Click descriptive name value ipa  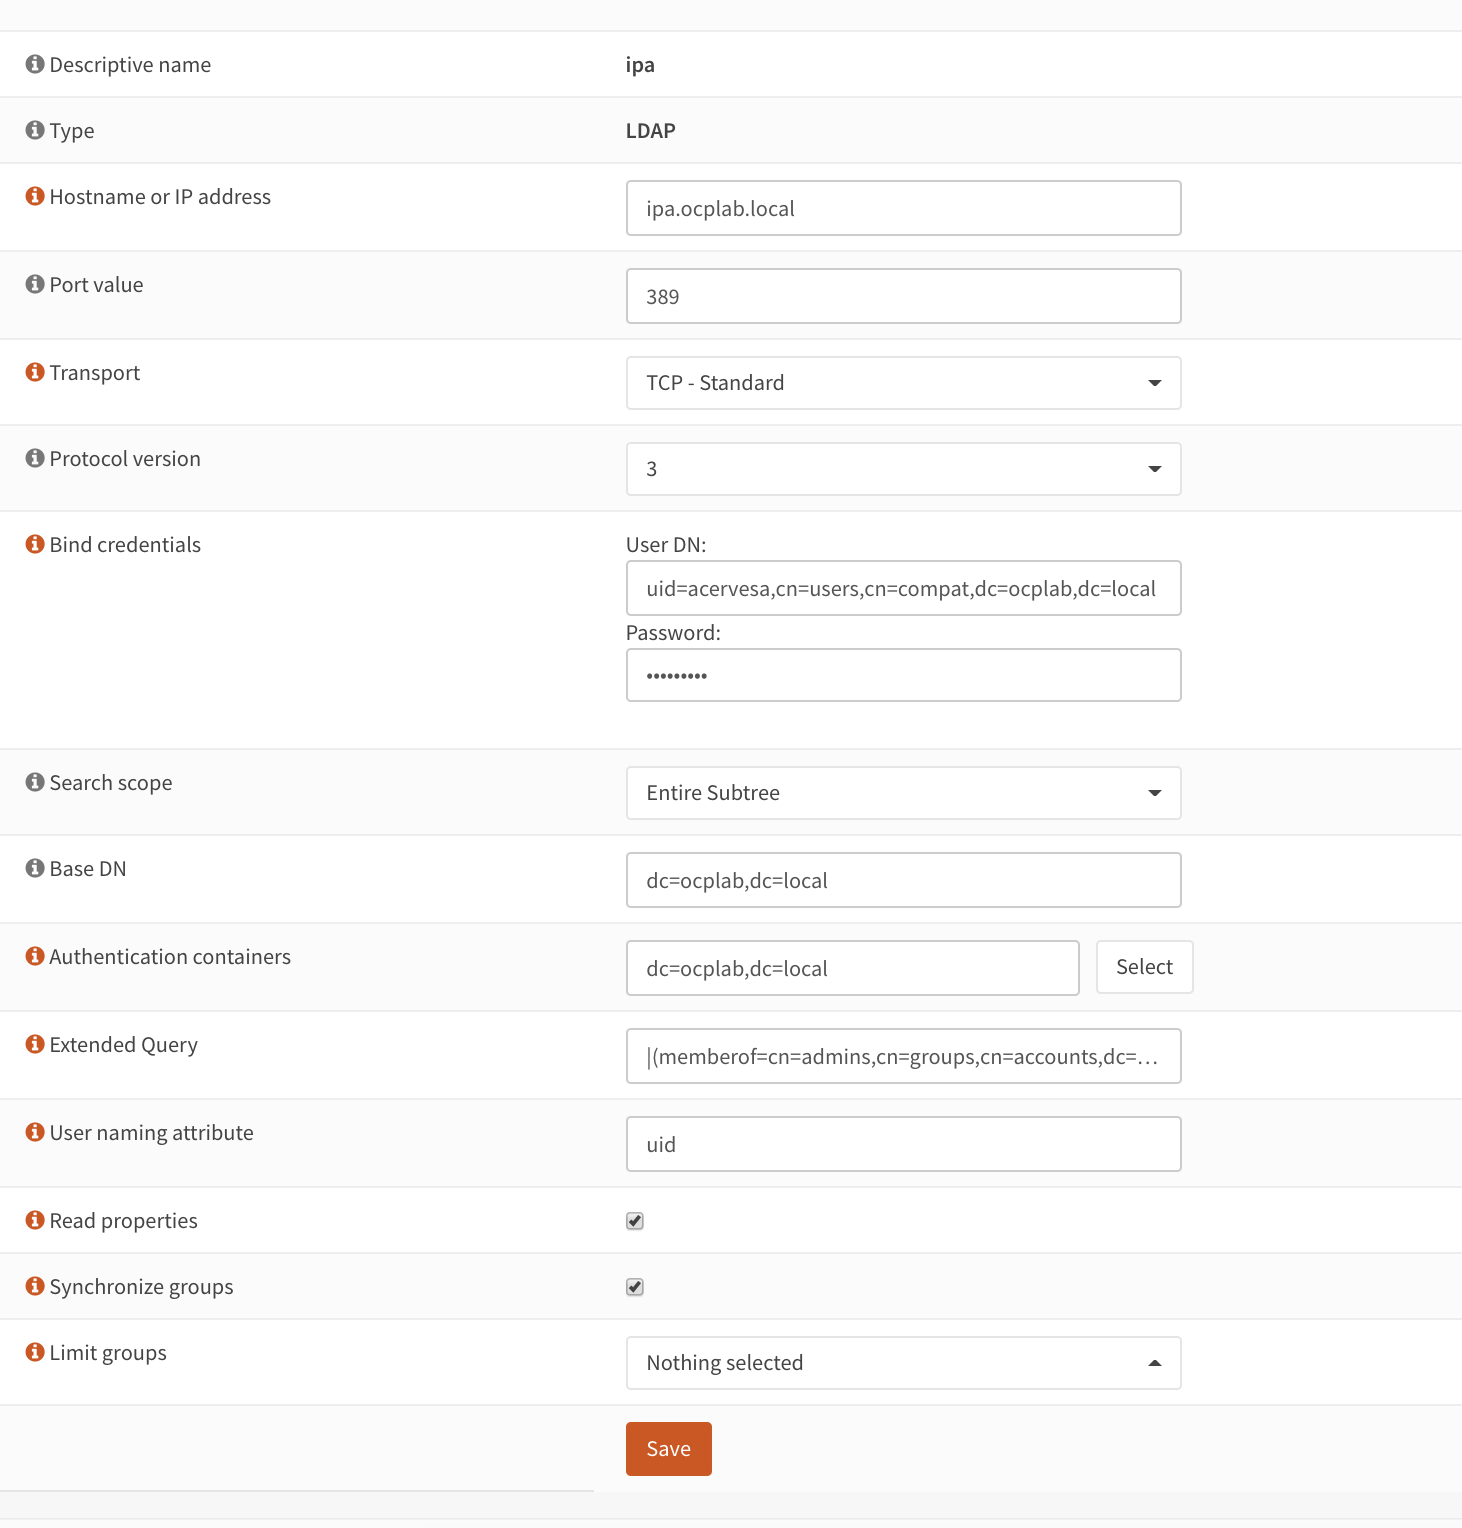pos(640,65)
